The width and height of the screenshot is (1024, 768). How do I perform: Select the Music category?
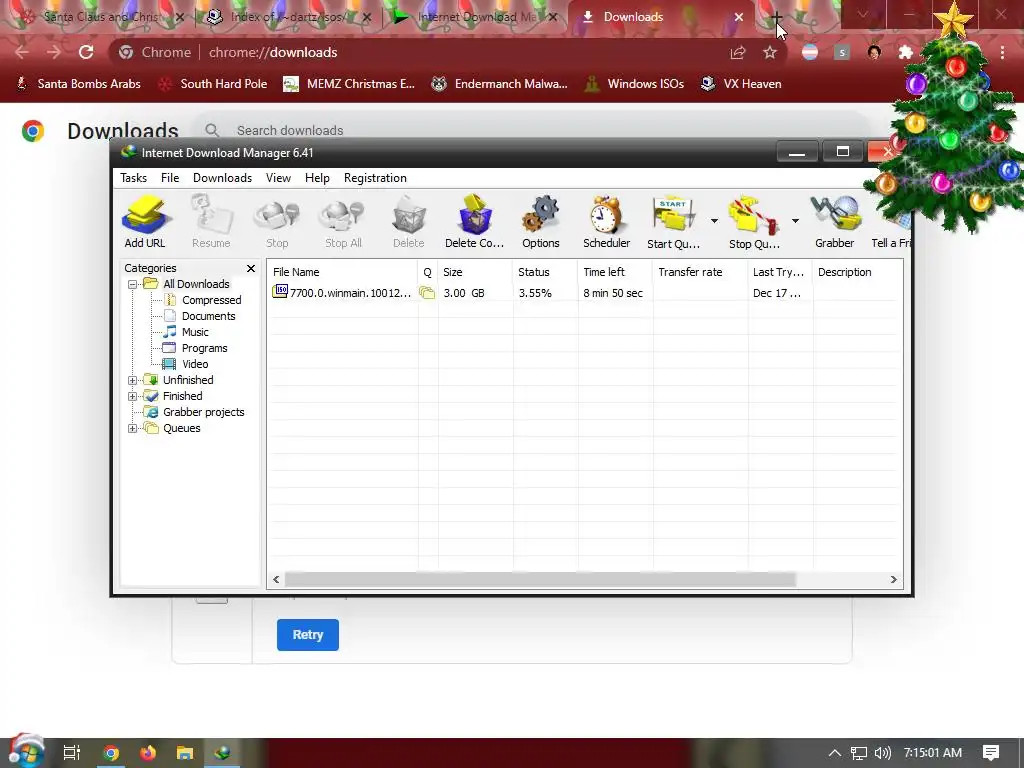pyautogui.click(x=195, y=332)
